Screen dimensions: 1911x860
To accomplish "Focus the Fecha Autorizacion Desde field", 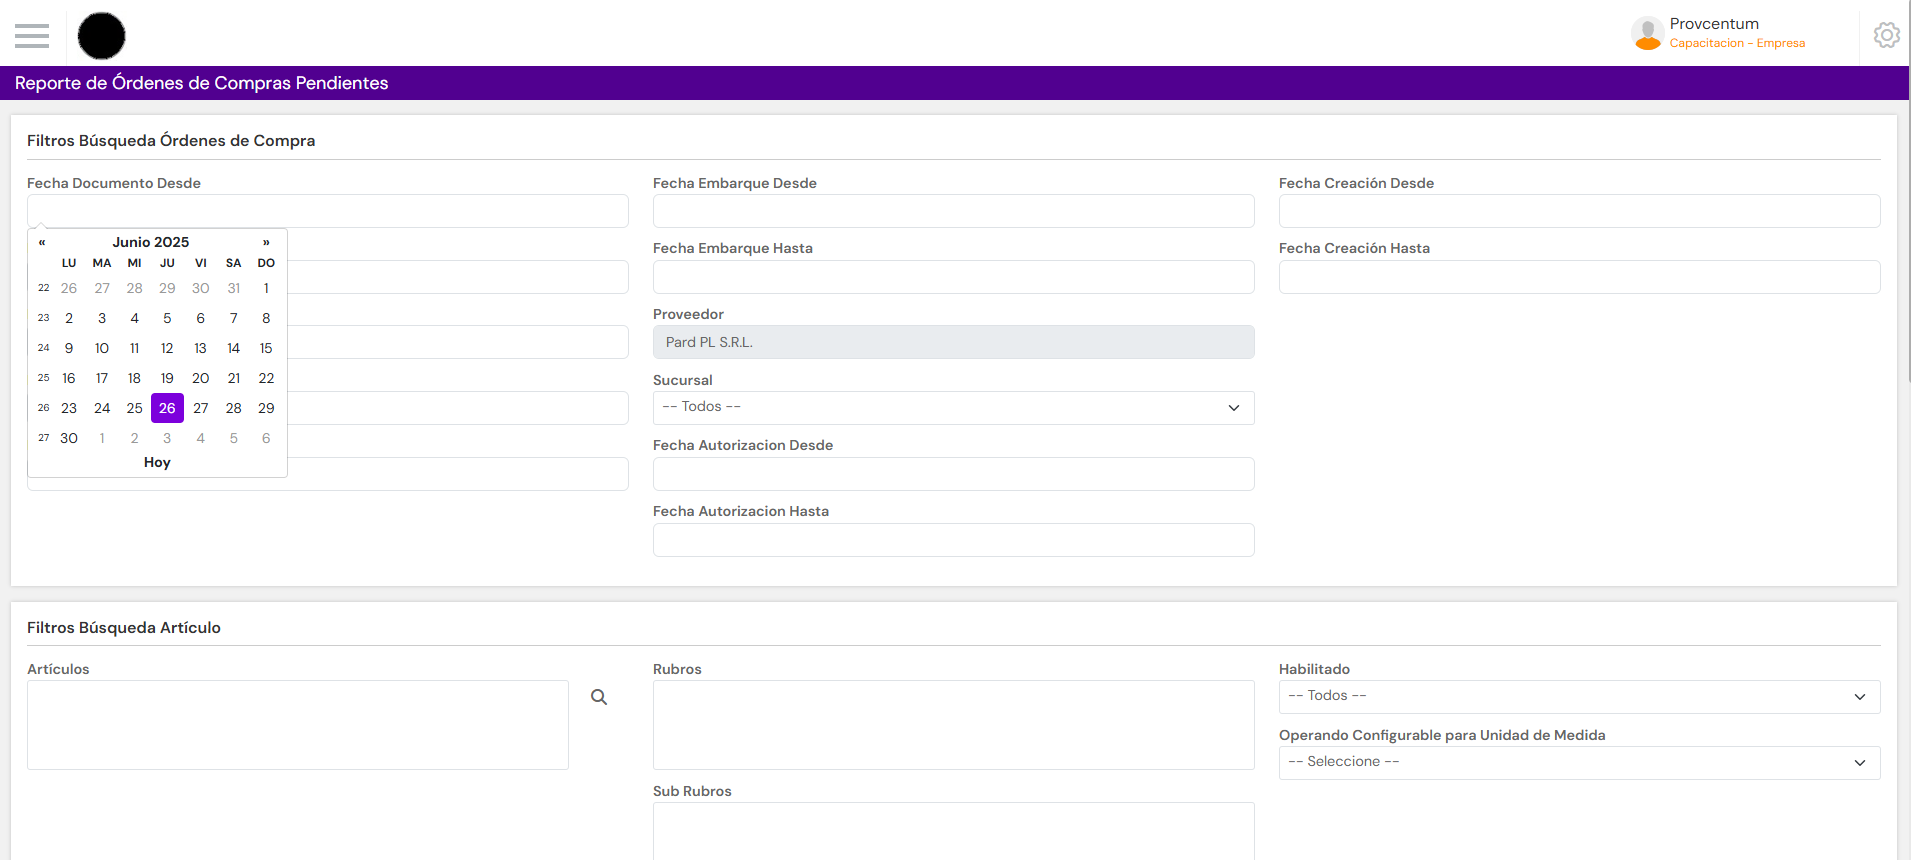I will 954,474.
